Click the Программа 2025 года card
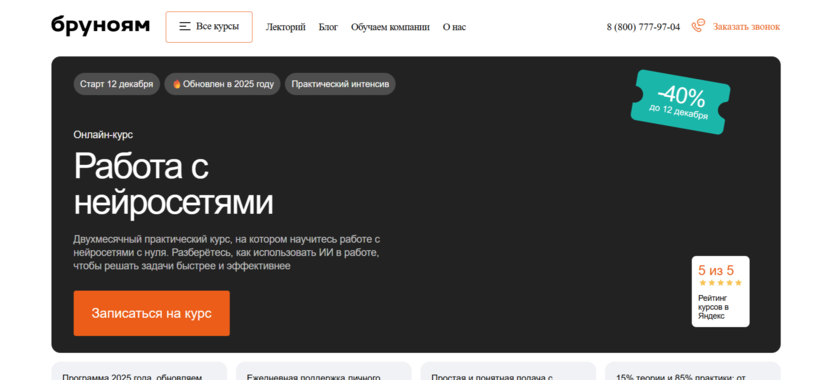This screenshot has height=380, width=832. pyautogui.click(x=139, y=371)
